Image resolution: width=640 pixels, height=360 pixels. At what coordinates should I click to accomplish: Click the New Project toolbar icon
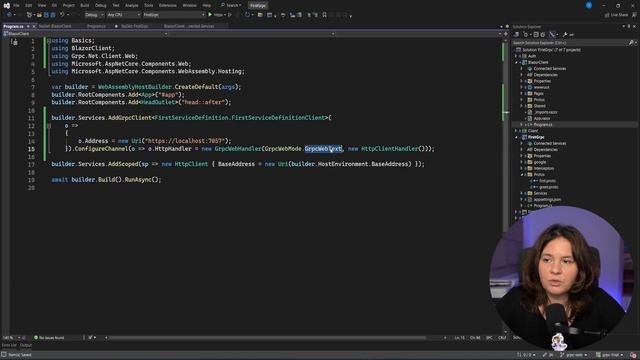[29, 15]
